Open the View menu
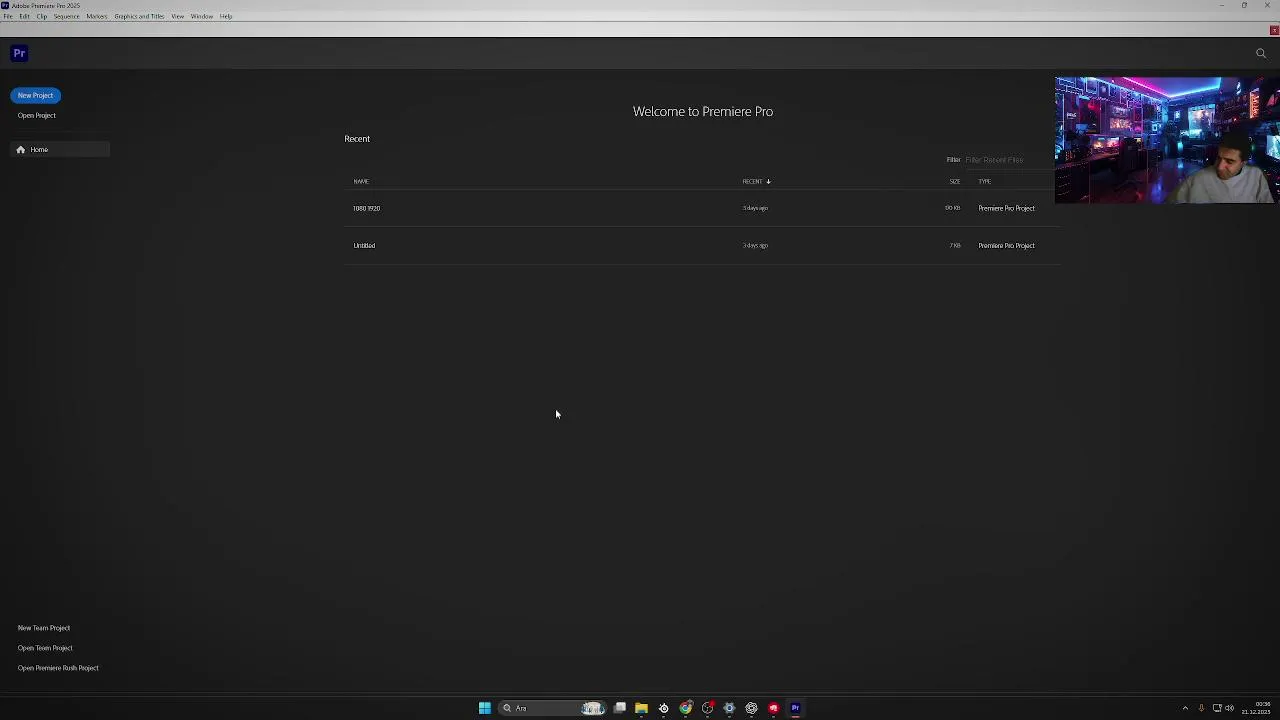The width and height of the screenshot is (1280, 720). [x=177, y=16]
